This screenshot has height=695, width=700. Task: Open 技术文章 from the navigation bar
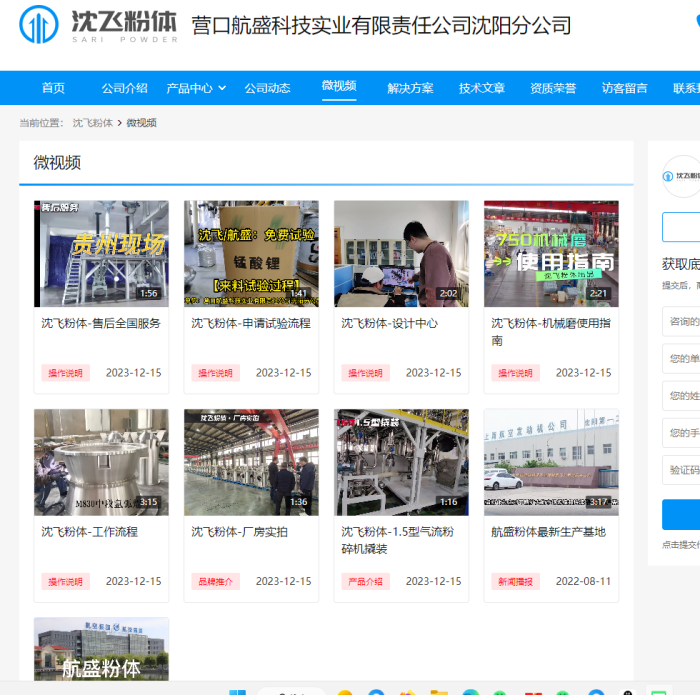[482, 88]
